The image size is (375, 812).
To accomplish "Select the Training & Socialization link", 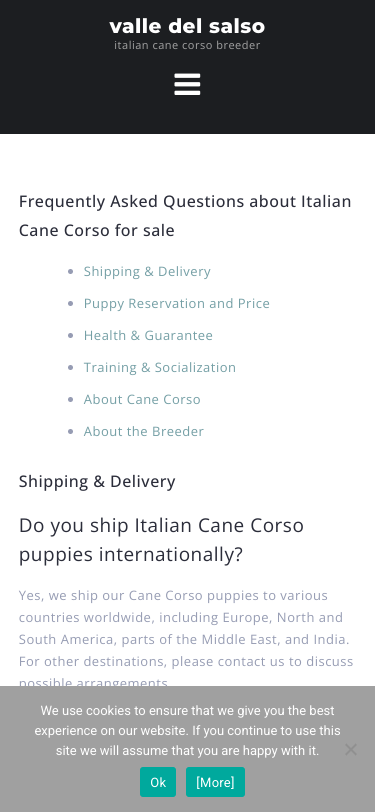I will [160, 368].
